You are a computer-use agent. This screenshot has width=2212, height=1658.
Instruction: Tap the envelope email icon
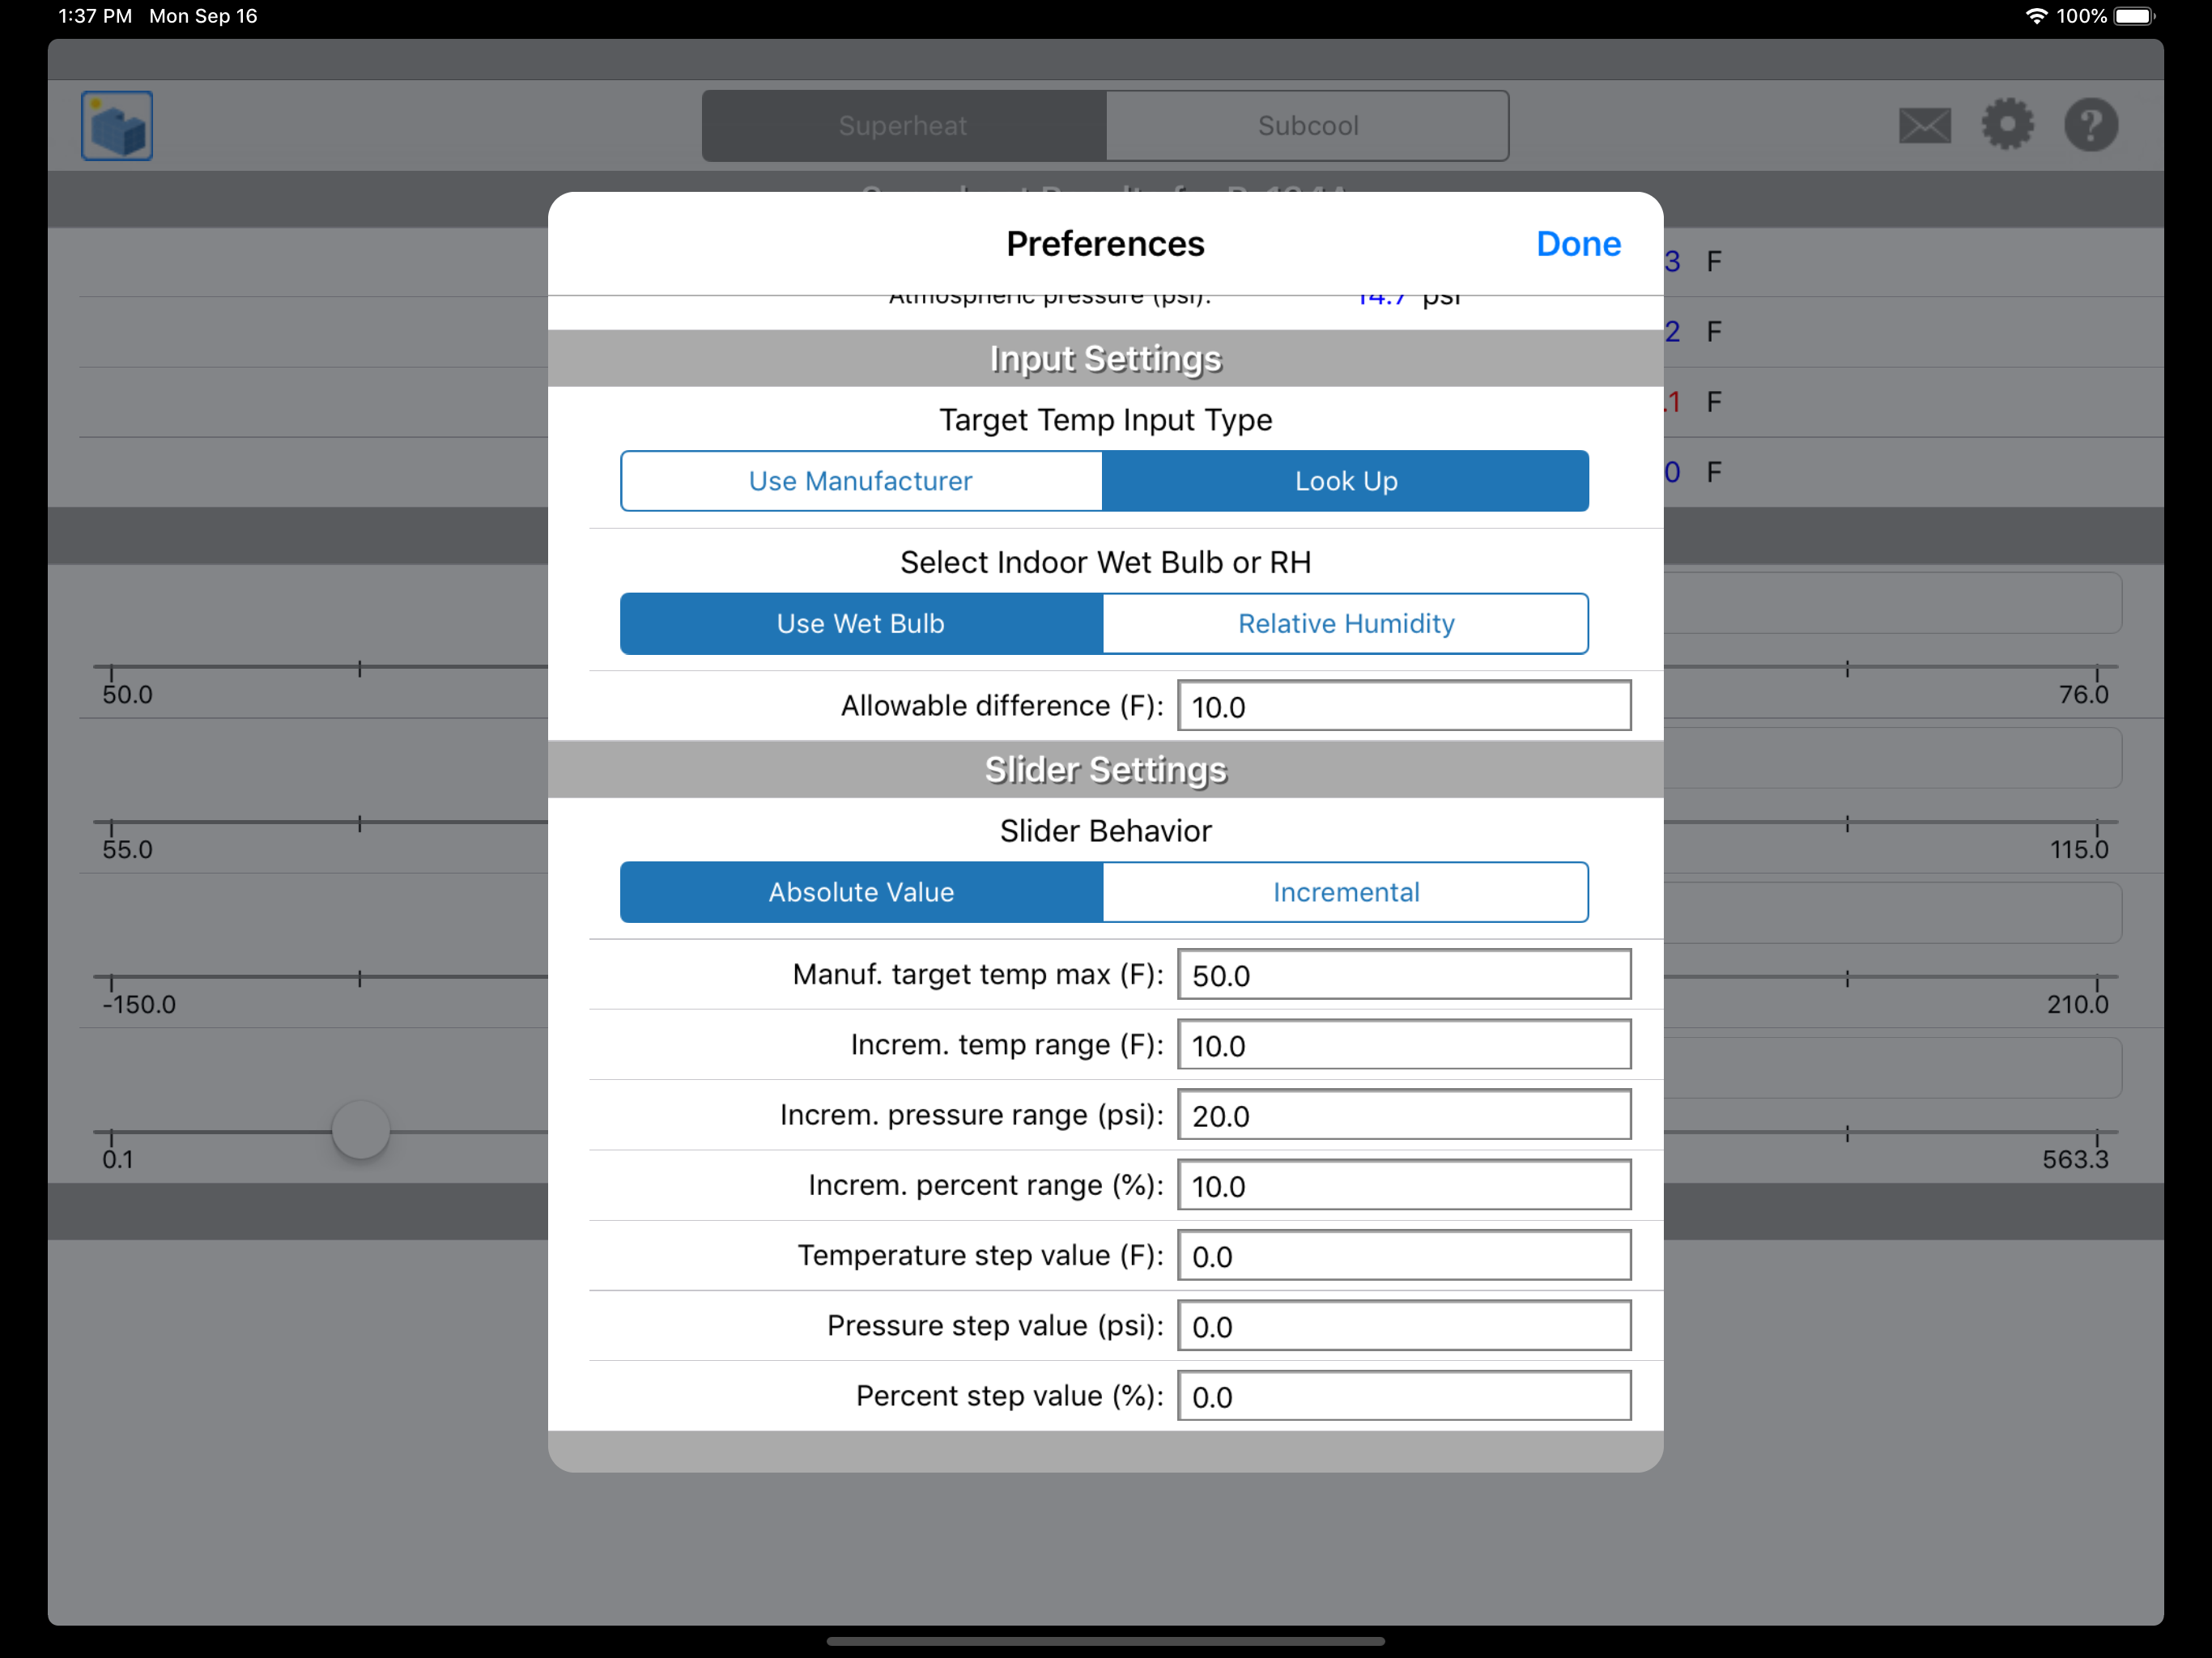pyautogui.click(x=1924, y=126)
